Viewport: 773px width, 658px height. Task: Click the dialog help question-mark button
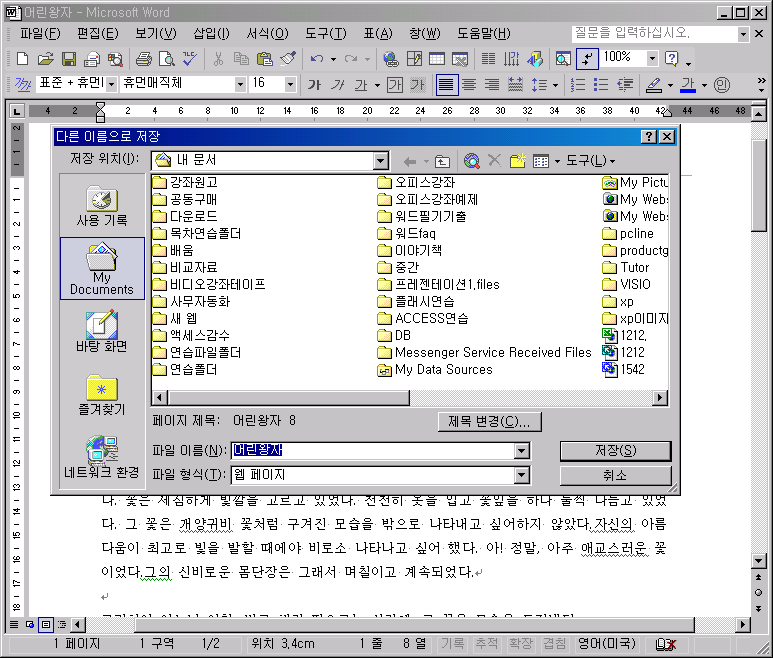tap(649, 137)
